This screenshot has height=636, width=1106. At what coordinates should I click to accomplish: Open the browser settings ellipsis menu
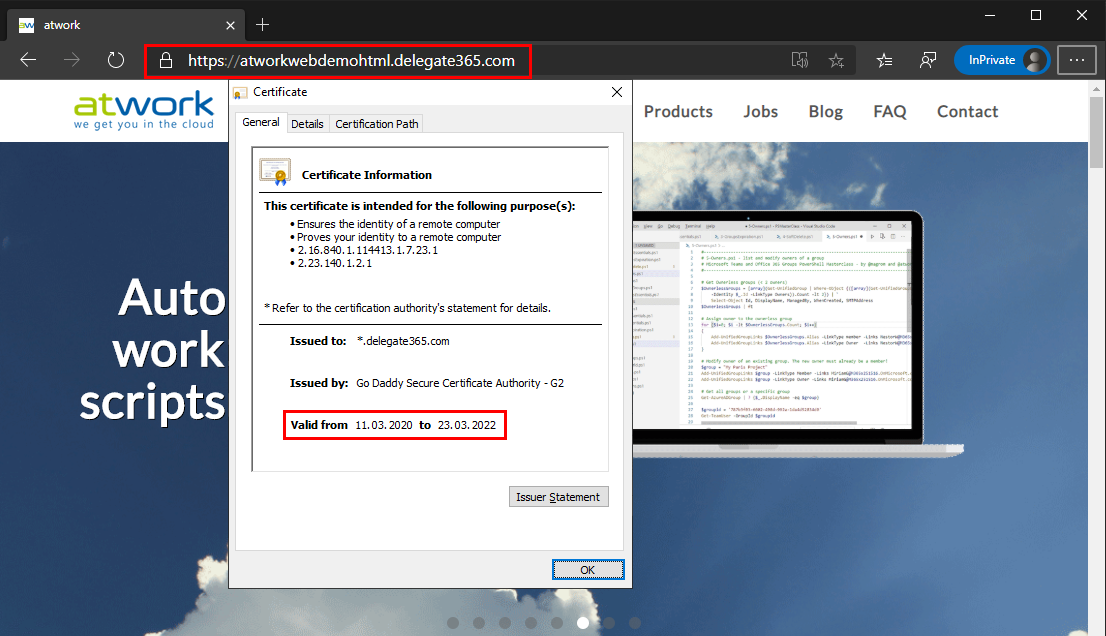coord(1077,60)
